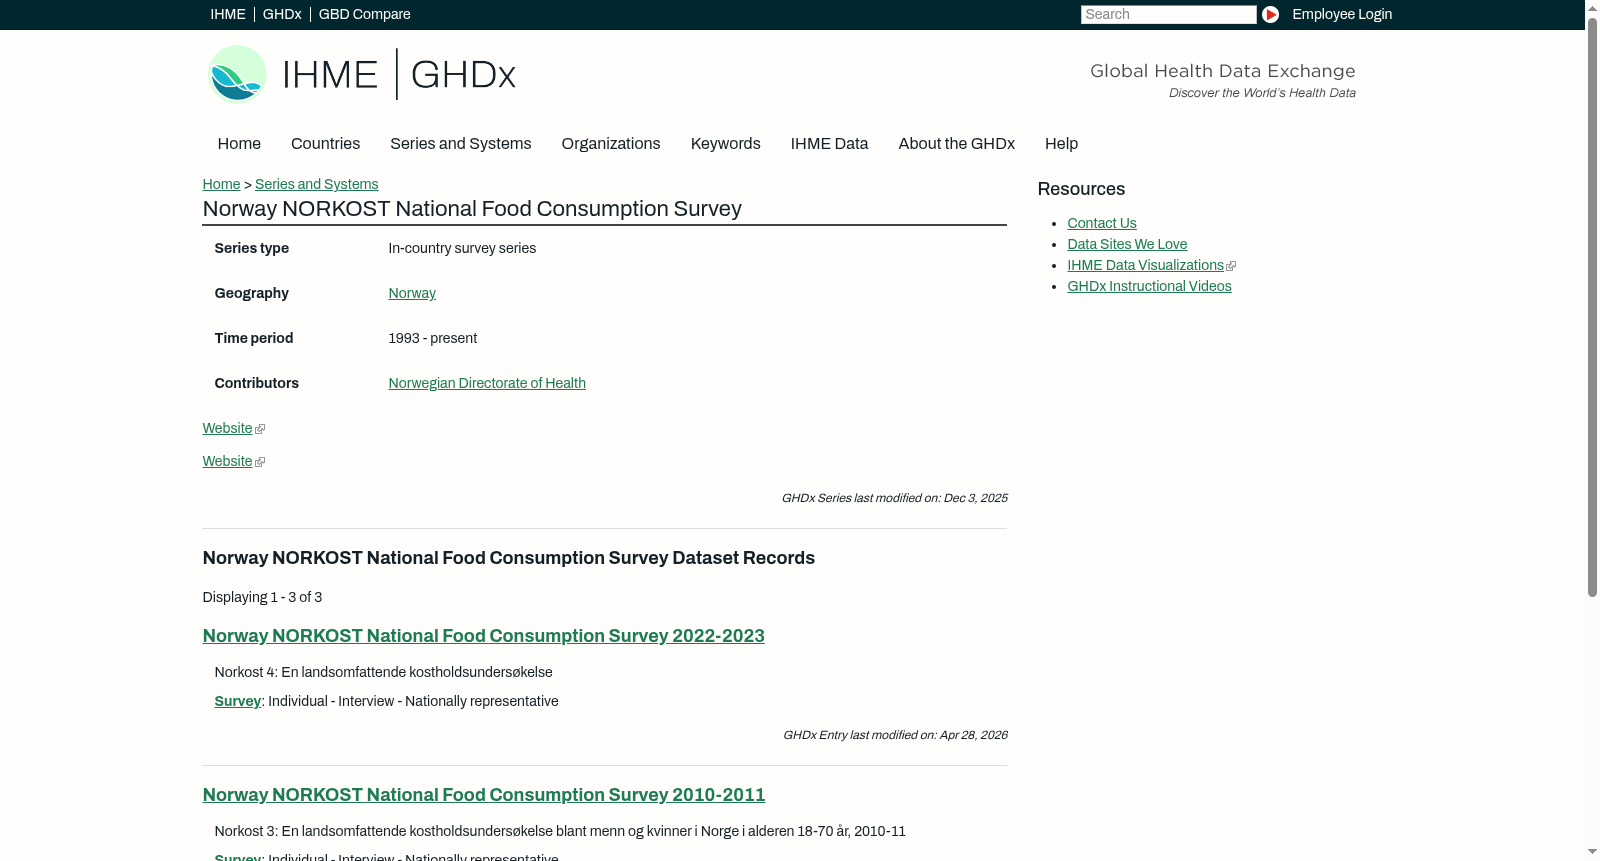Click the 'Displaying 1 - 3 of 3' count text
Image resolution: width=1600 pixels, height=861 pixels.
(262, 597)
